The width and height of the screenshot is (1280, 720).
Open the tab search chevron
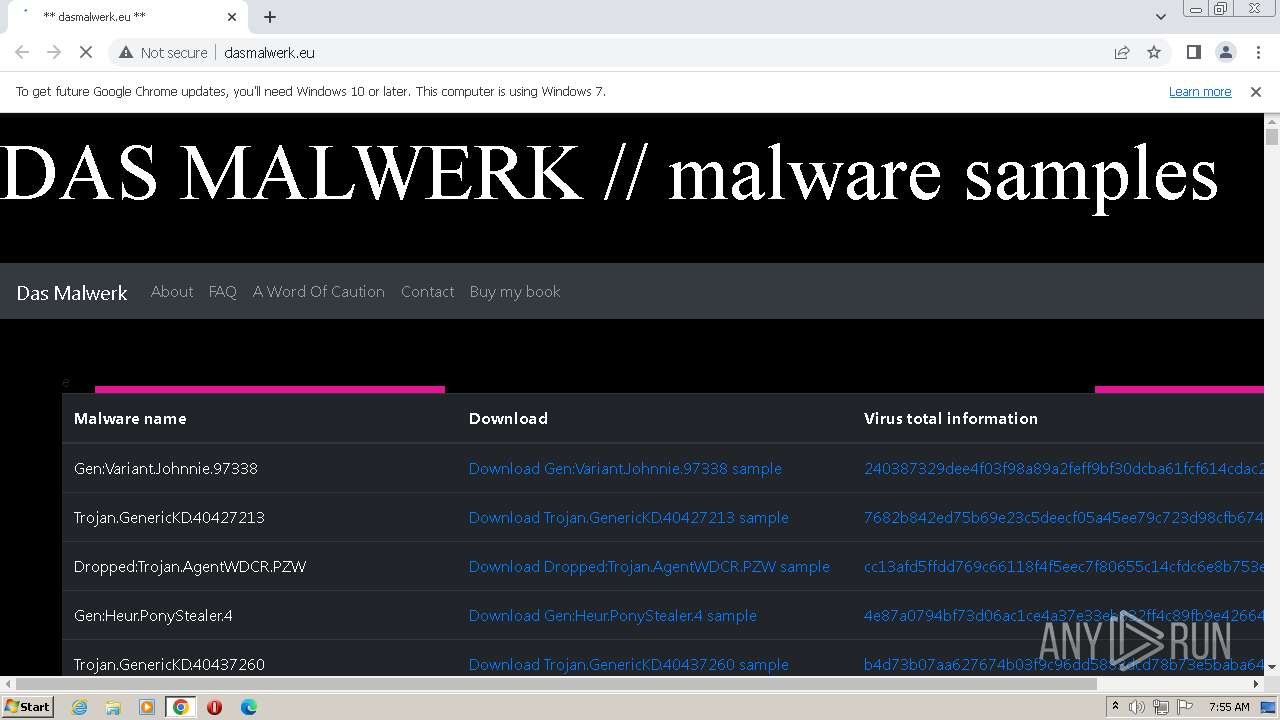point(1160,17)
